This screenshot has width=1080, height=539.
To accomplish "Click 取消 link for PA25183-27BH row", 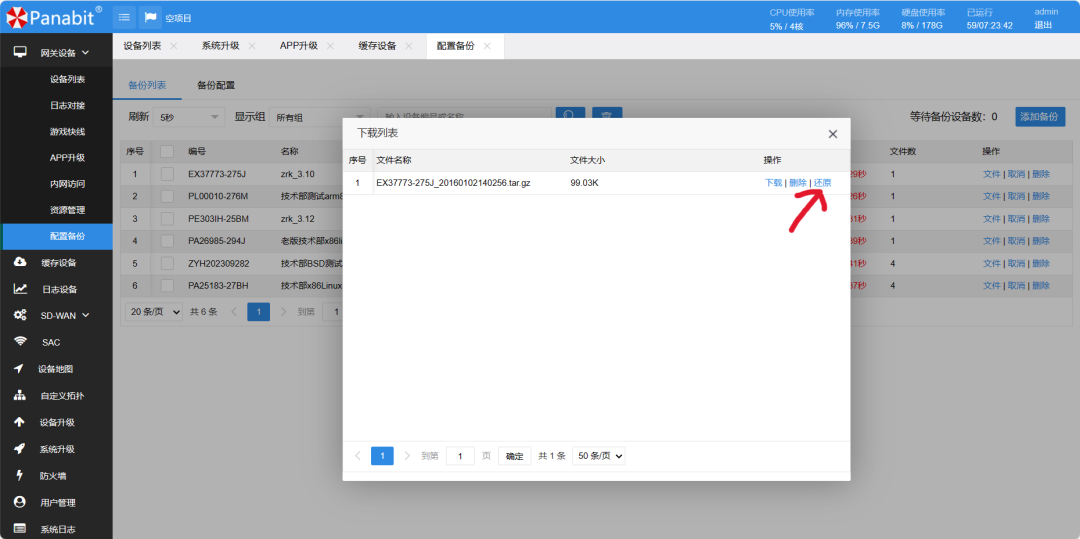I will pos(1016,285).
